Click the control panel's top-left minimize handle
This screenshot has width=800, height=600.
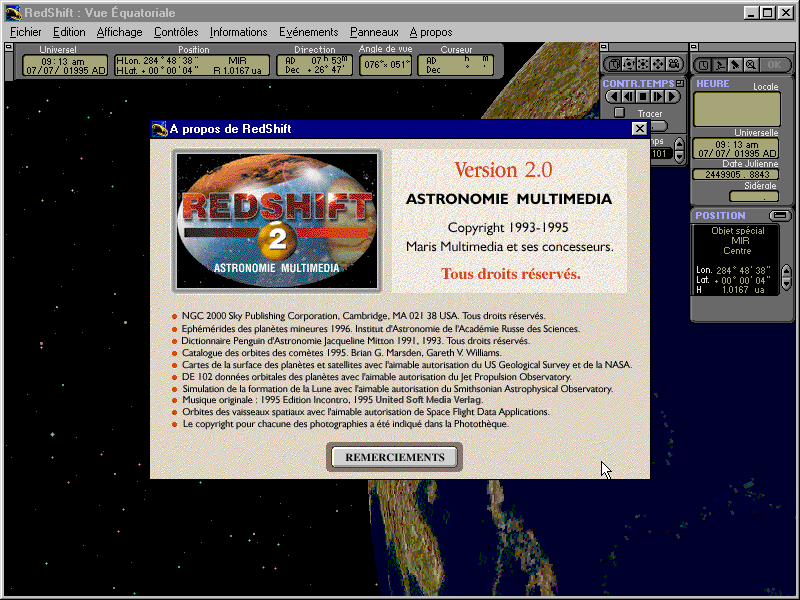tap(604, 47)
